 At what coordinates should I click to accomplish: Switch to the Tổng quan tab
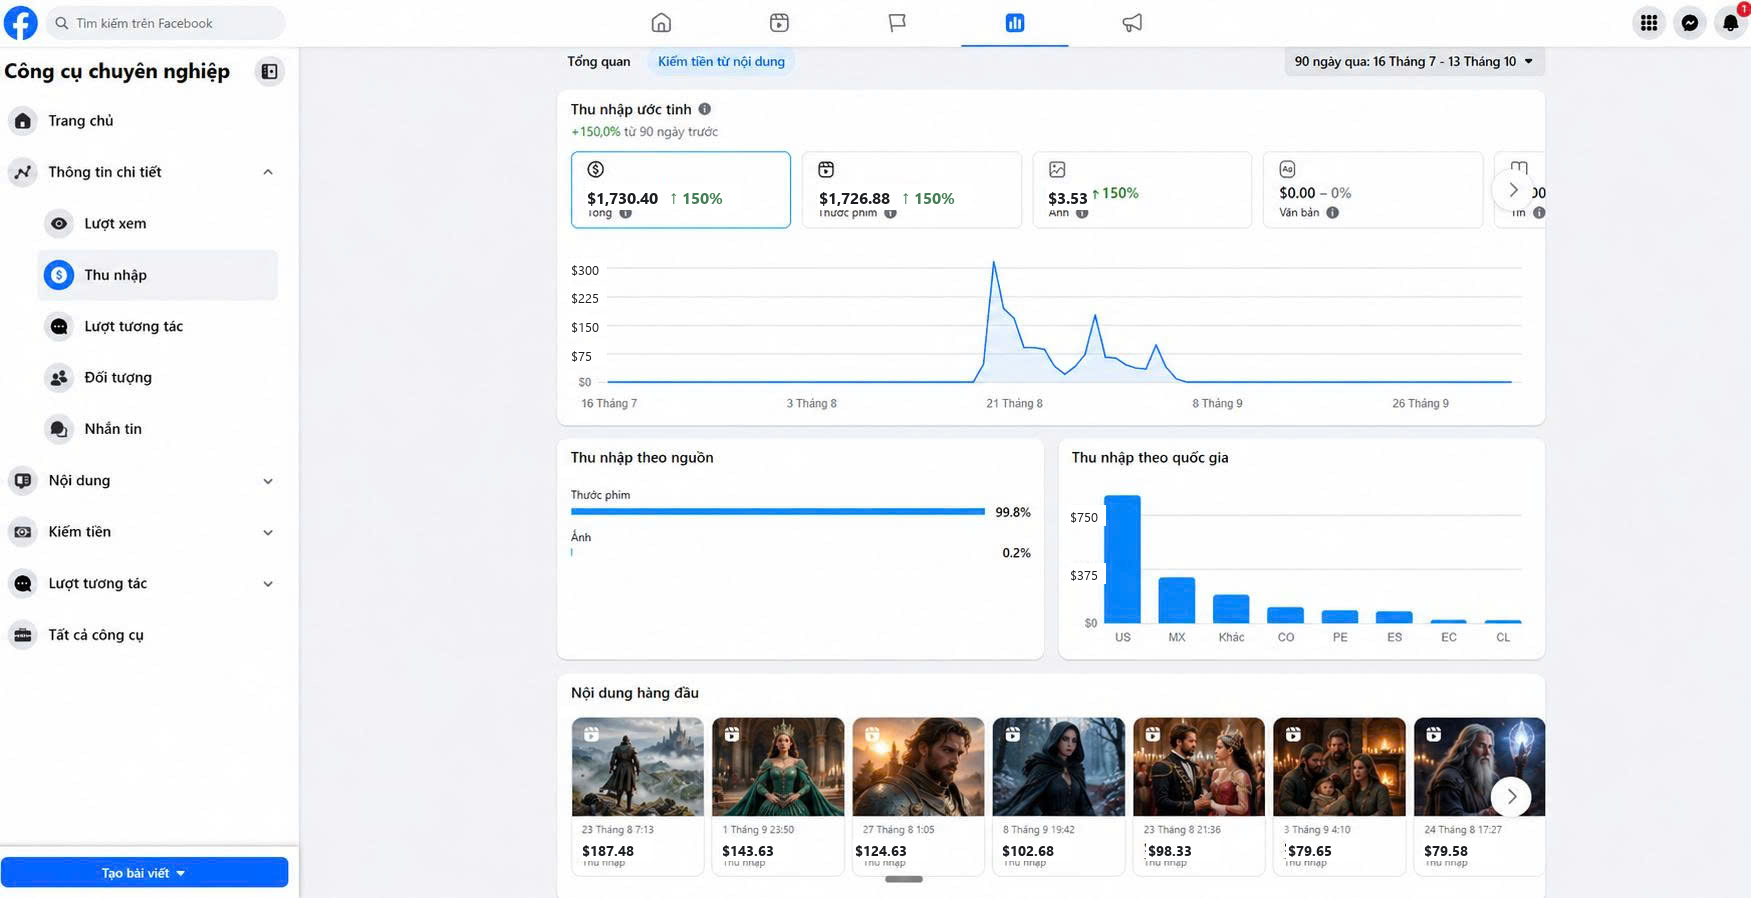pos(599,61)
